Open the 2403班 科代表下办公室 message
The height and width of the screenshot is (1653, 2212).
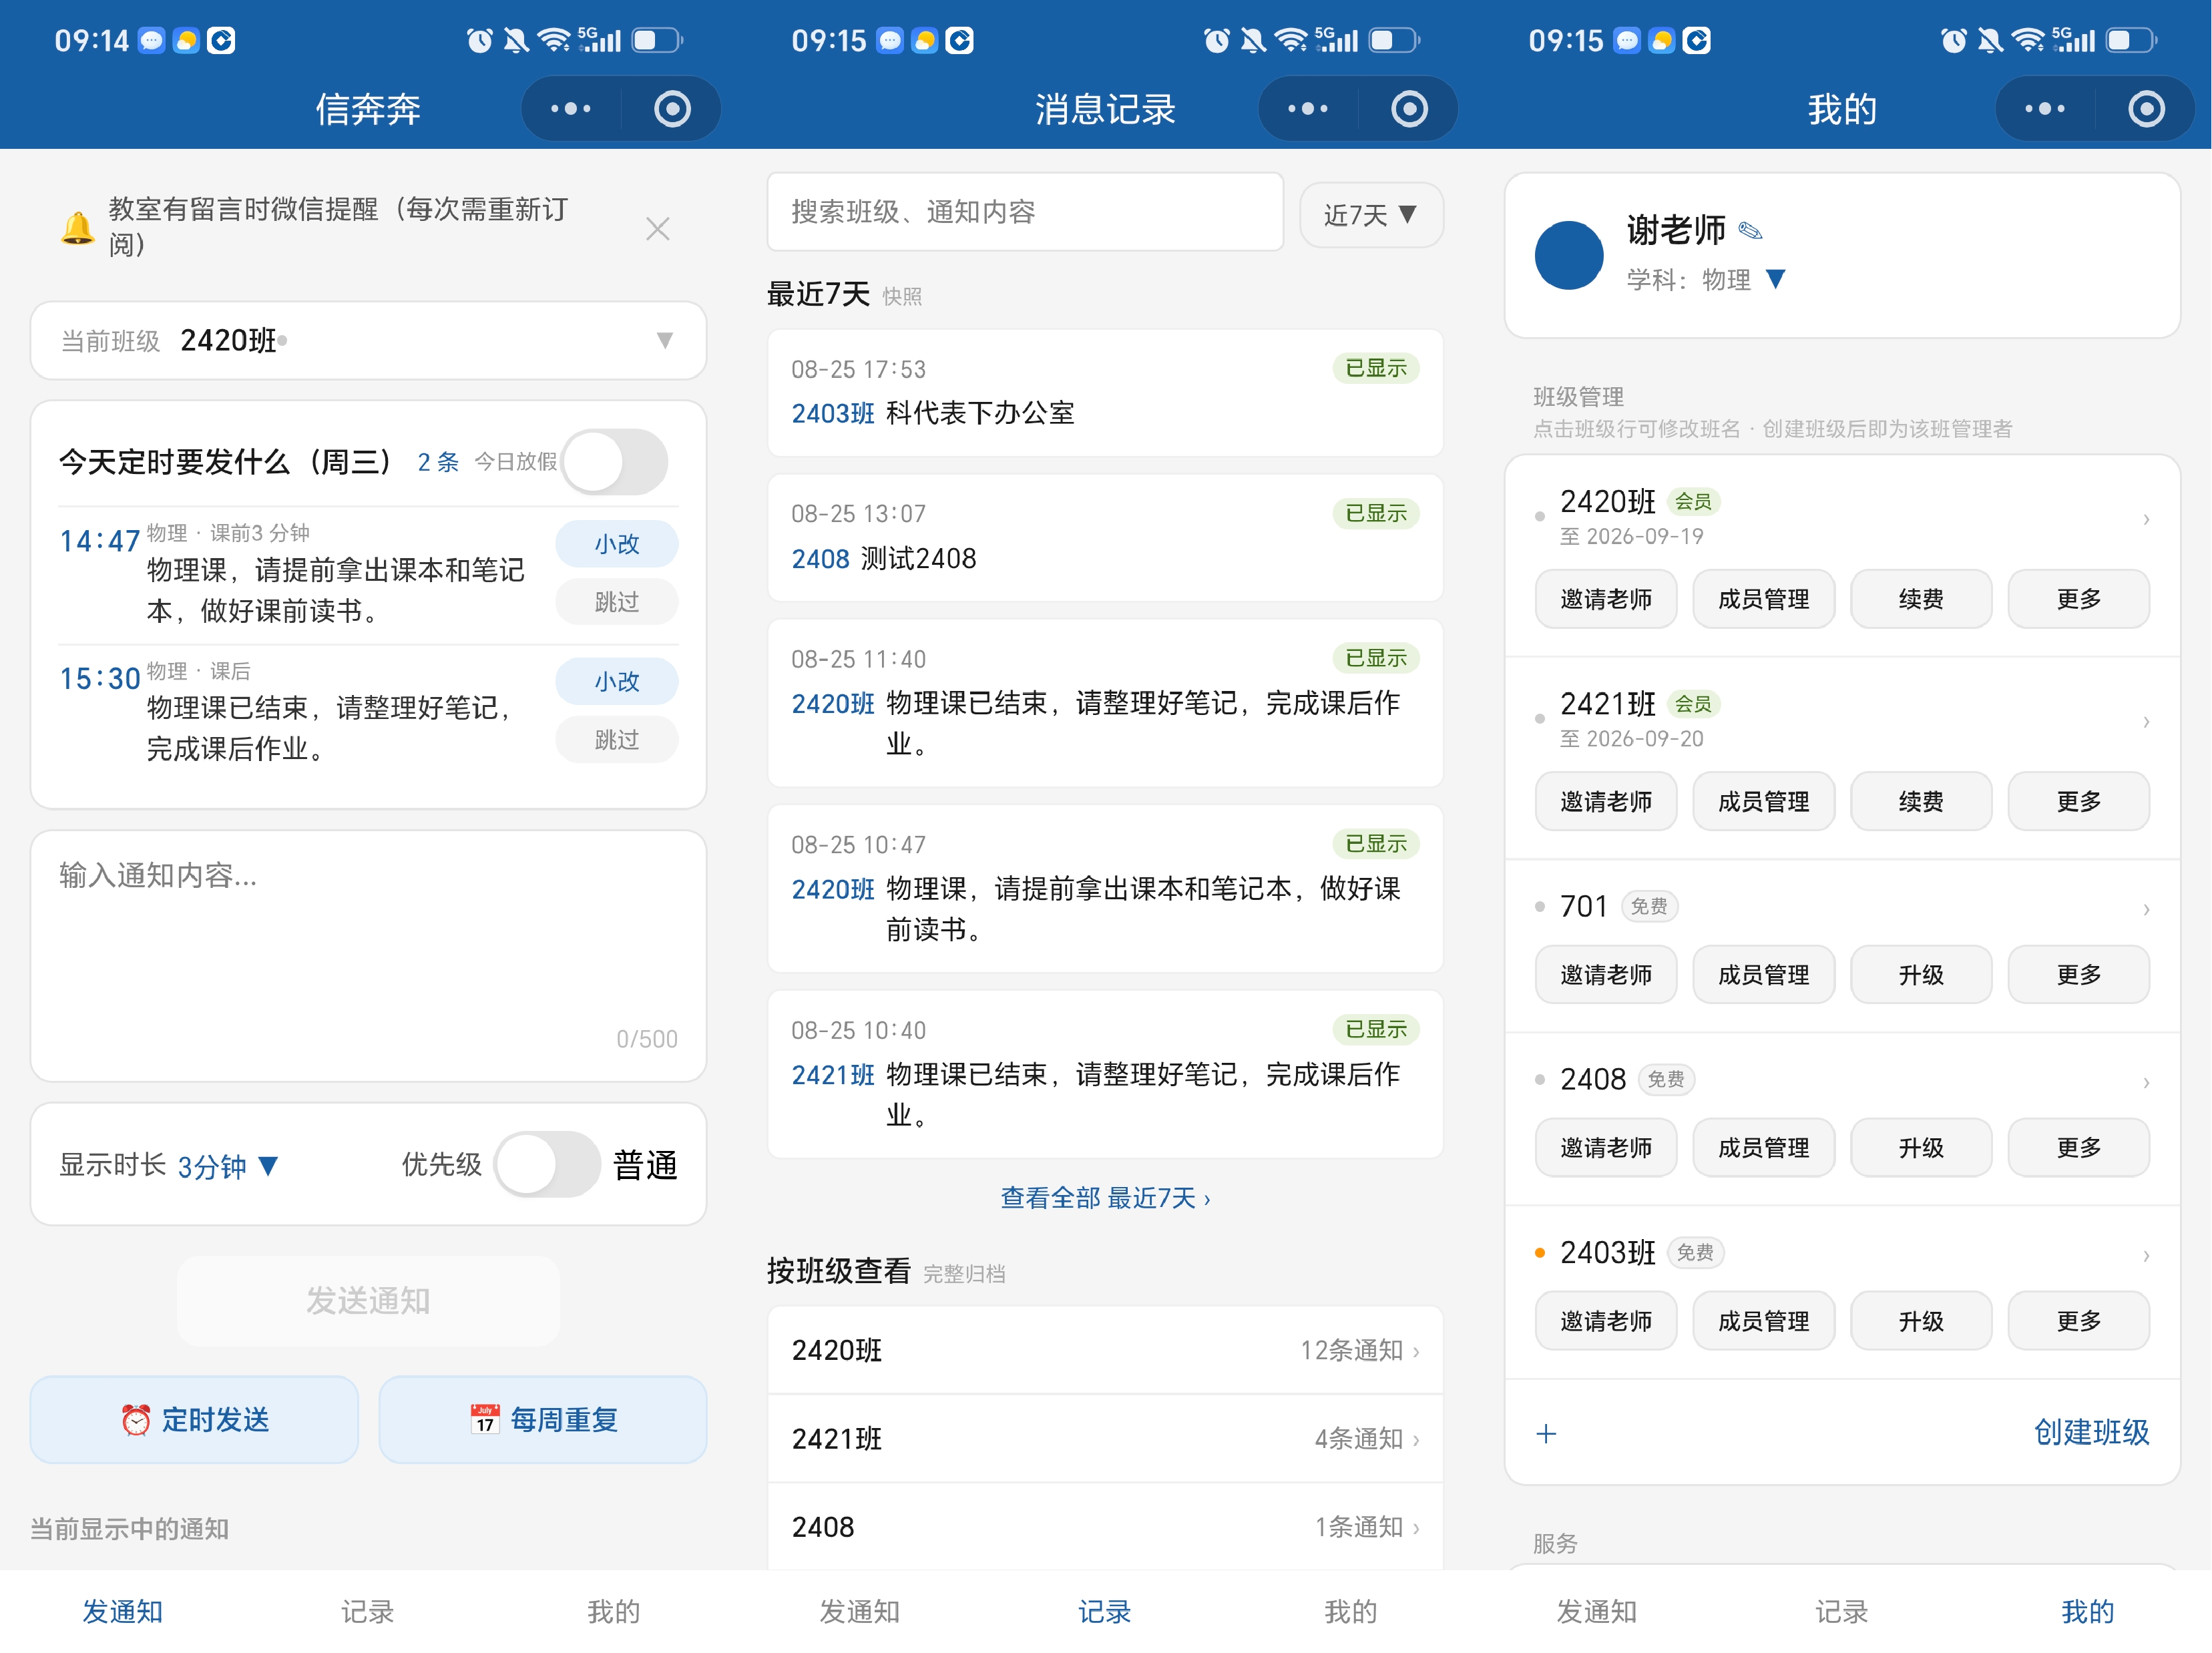tap(1105, 392)
